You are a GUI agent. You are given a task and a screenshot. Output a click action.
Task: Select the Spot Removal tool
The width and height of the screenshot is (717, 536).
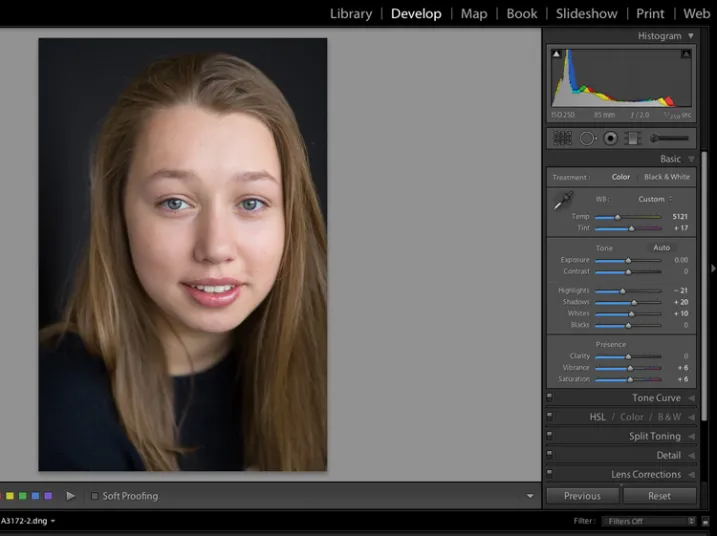pyautogui.click(x=588, y=138)
